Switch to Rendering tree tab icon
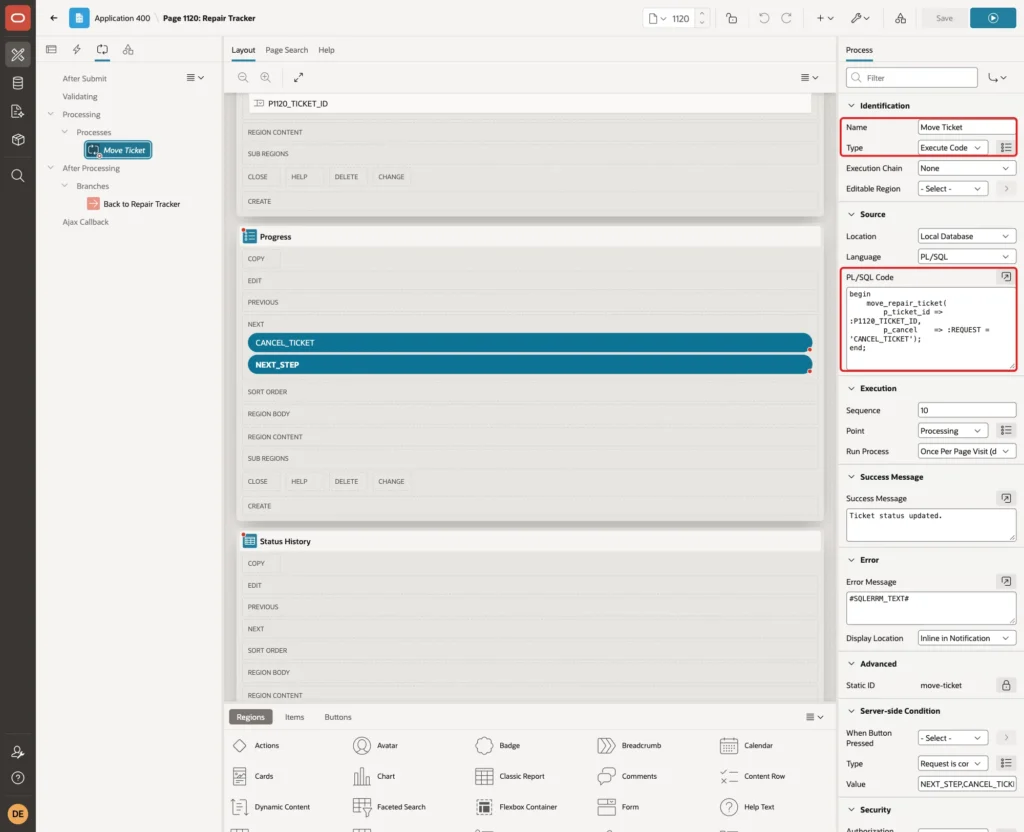Viewport: 1024px width, 832px height. [52, 50]
